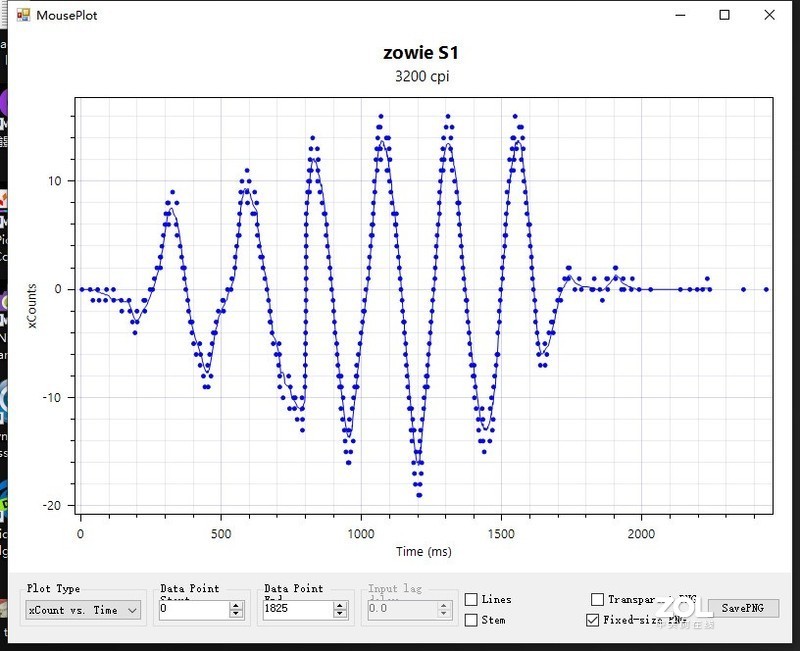This screenshot has width=800, height=651.
Task: Click the disabled Input lag field
Action: click(403, 609)
